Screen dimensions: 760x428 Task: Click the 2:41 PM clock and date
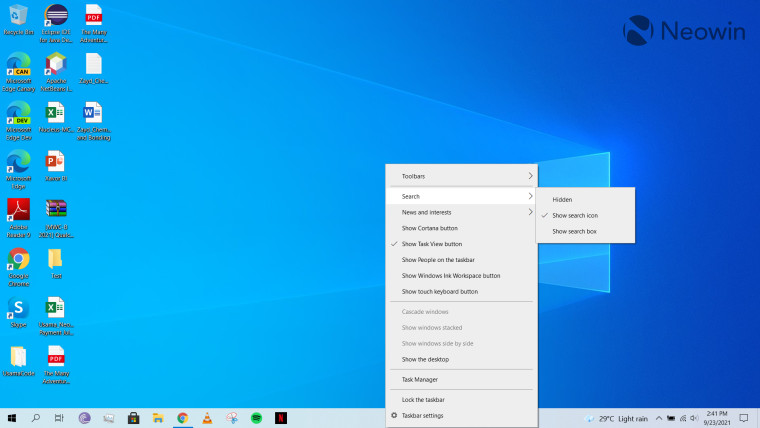click(717, 418)
